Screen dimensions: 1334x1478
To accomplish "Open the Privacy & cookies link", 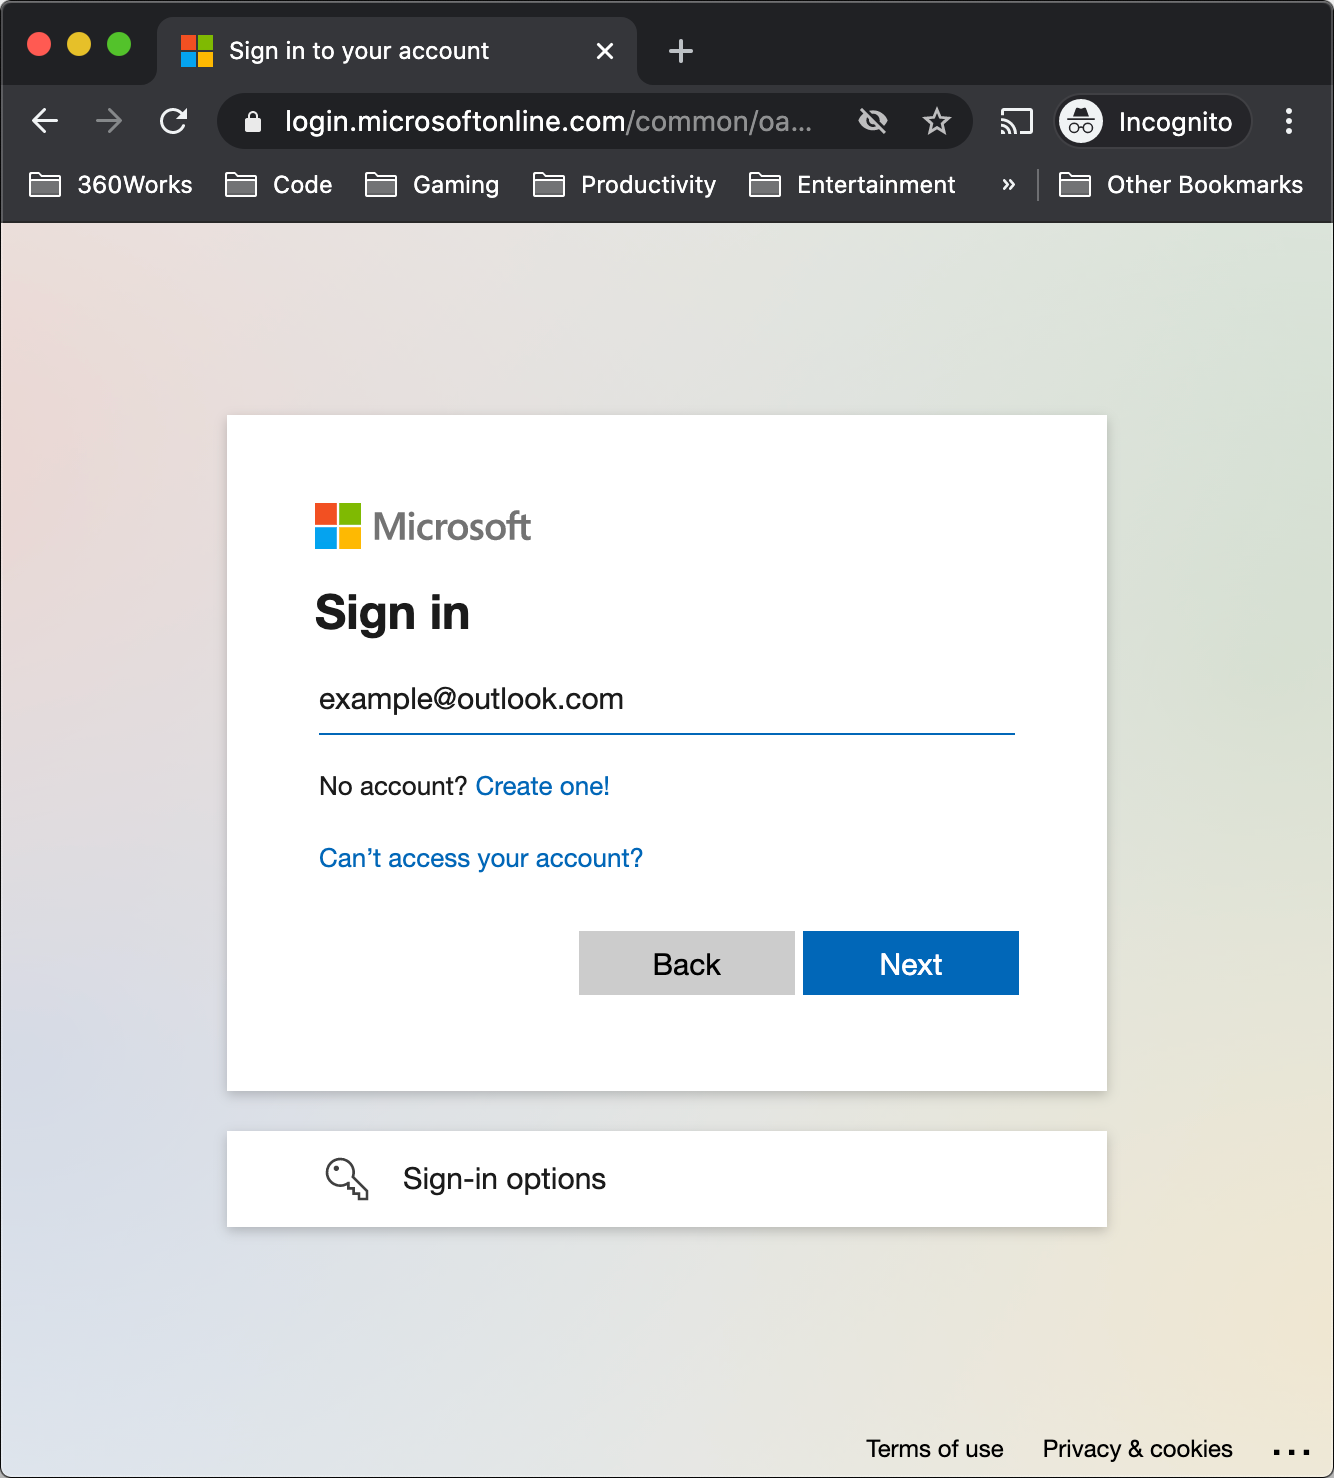I will 1137,1449.
